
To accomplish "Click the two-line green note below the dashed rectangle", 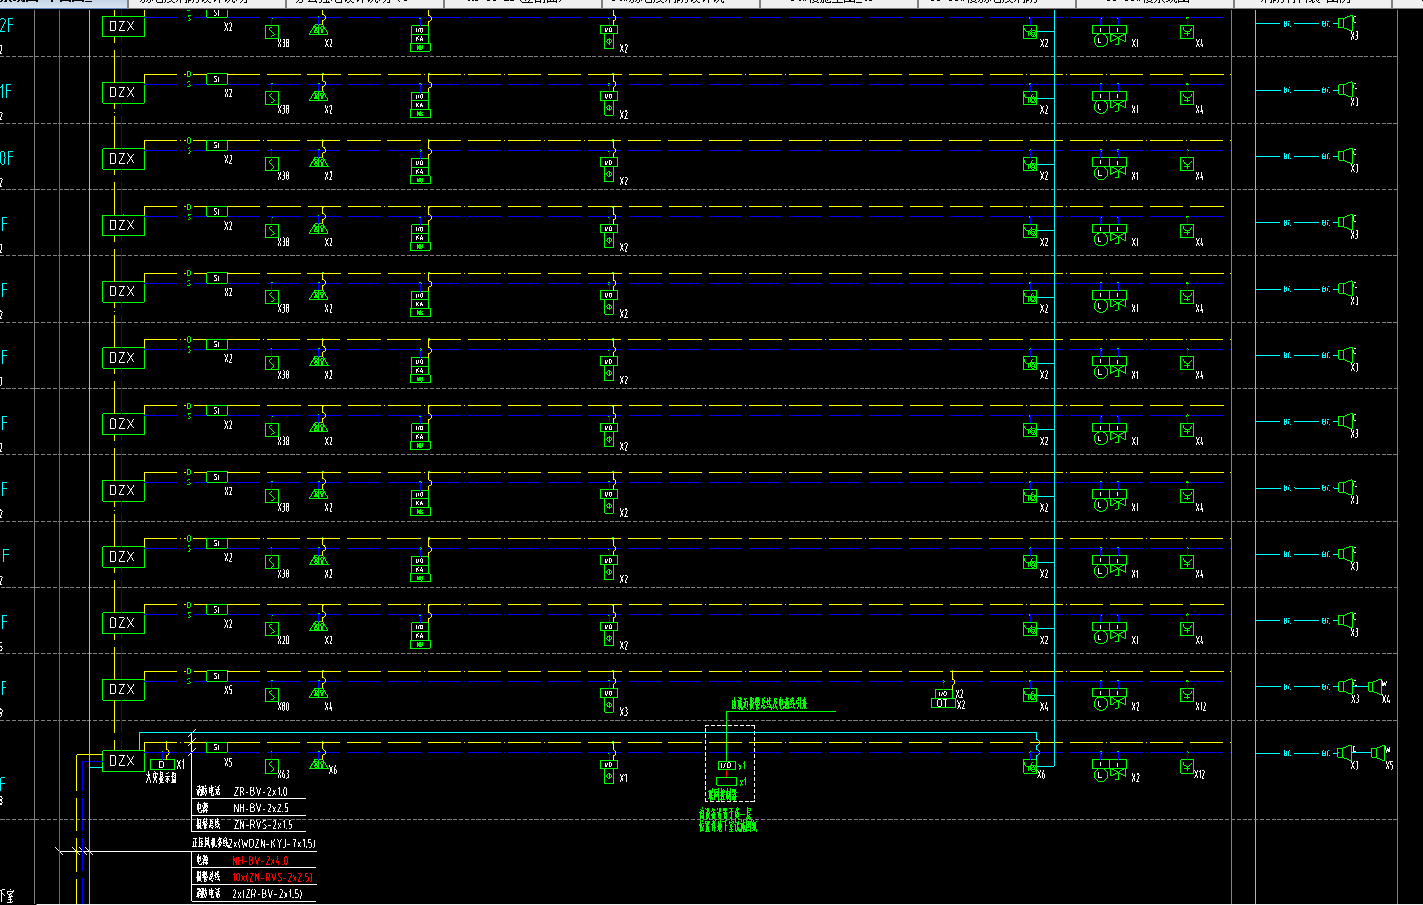I will (x=727, y=820).
